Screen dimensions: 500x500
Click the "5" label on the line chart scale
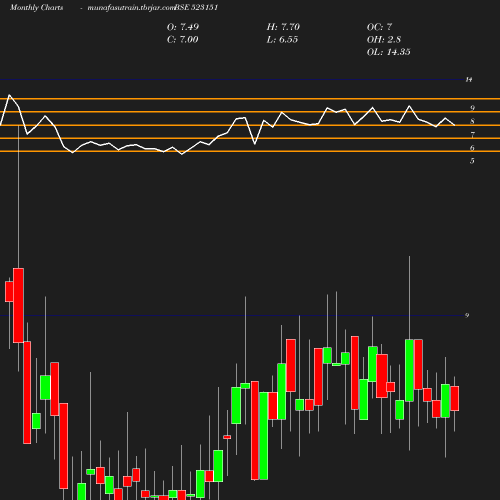click(472, 161)
